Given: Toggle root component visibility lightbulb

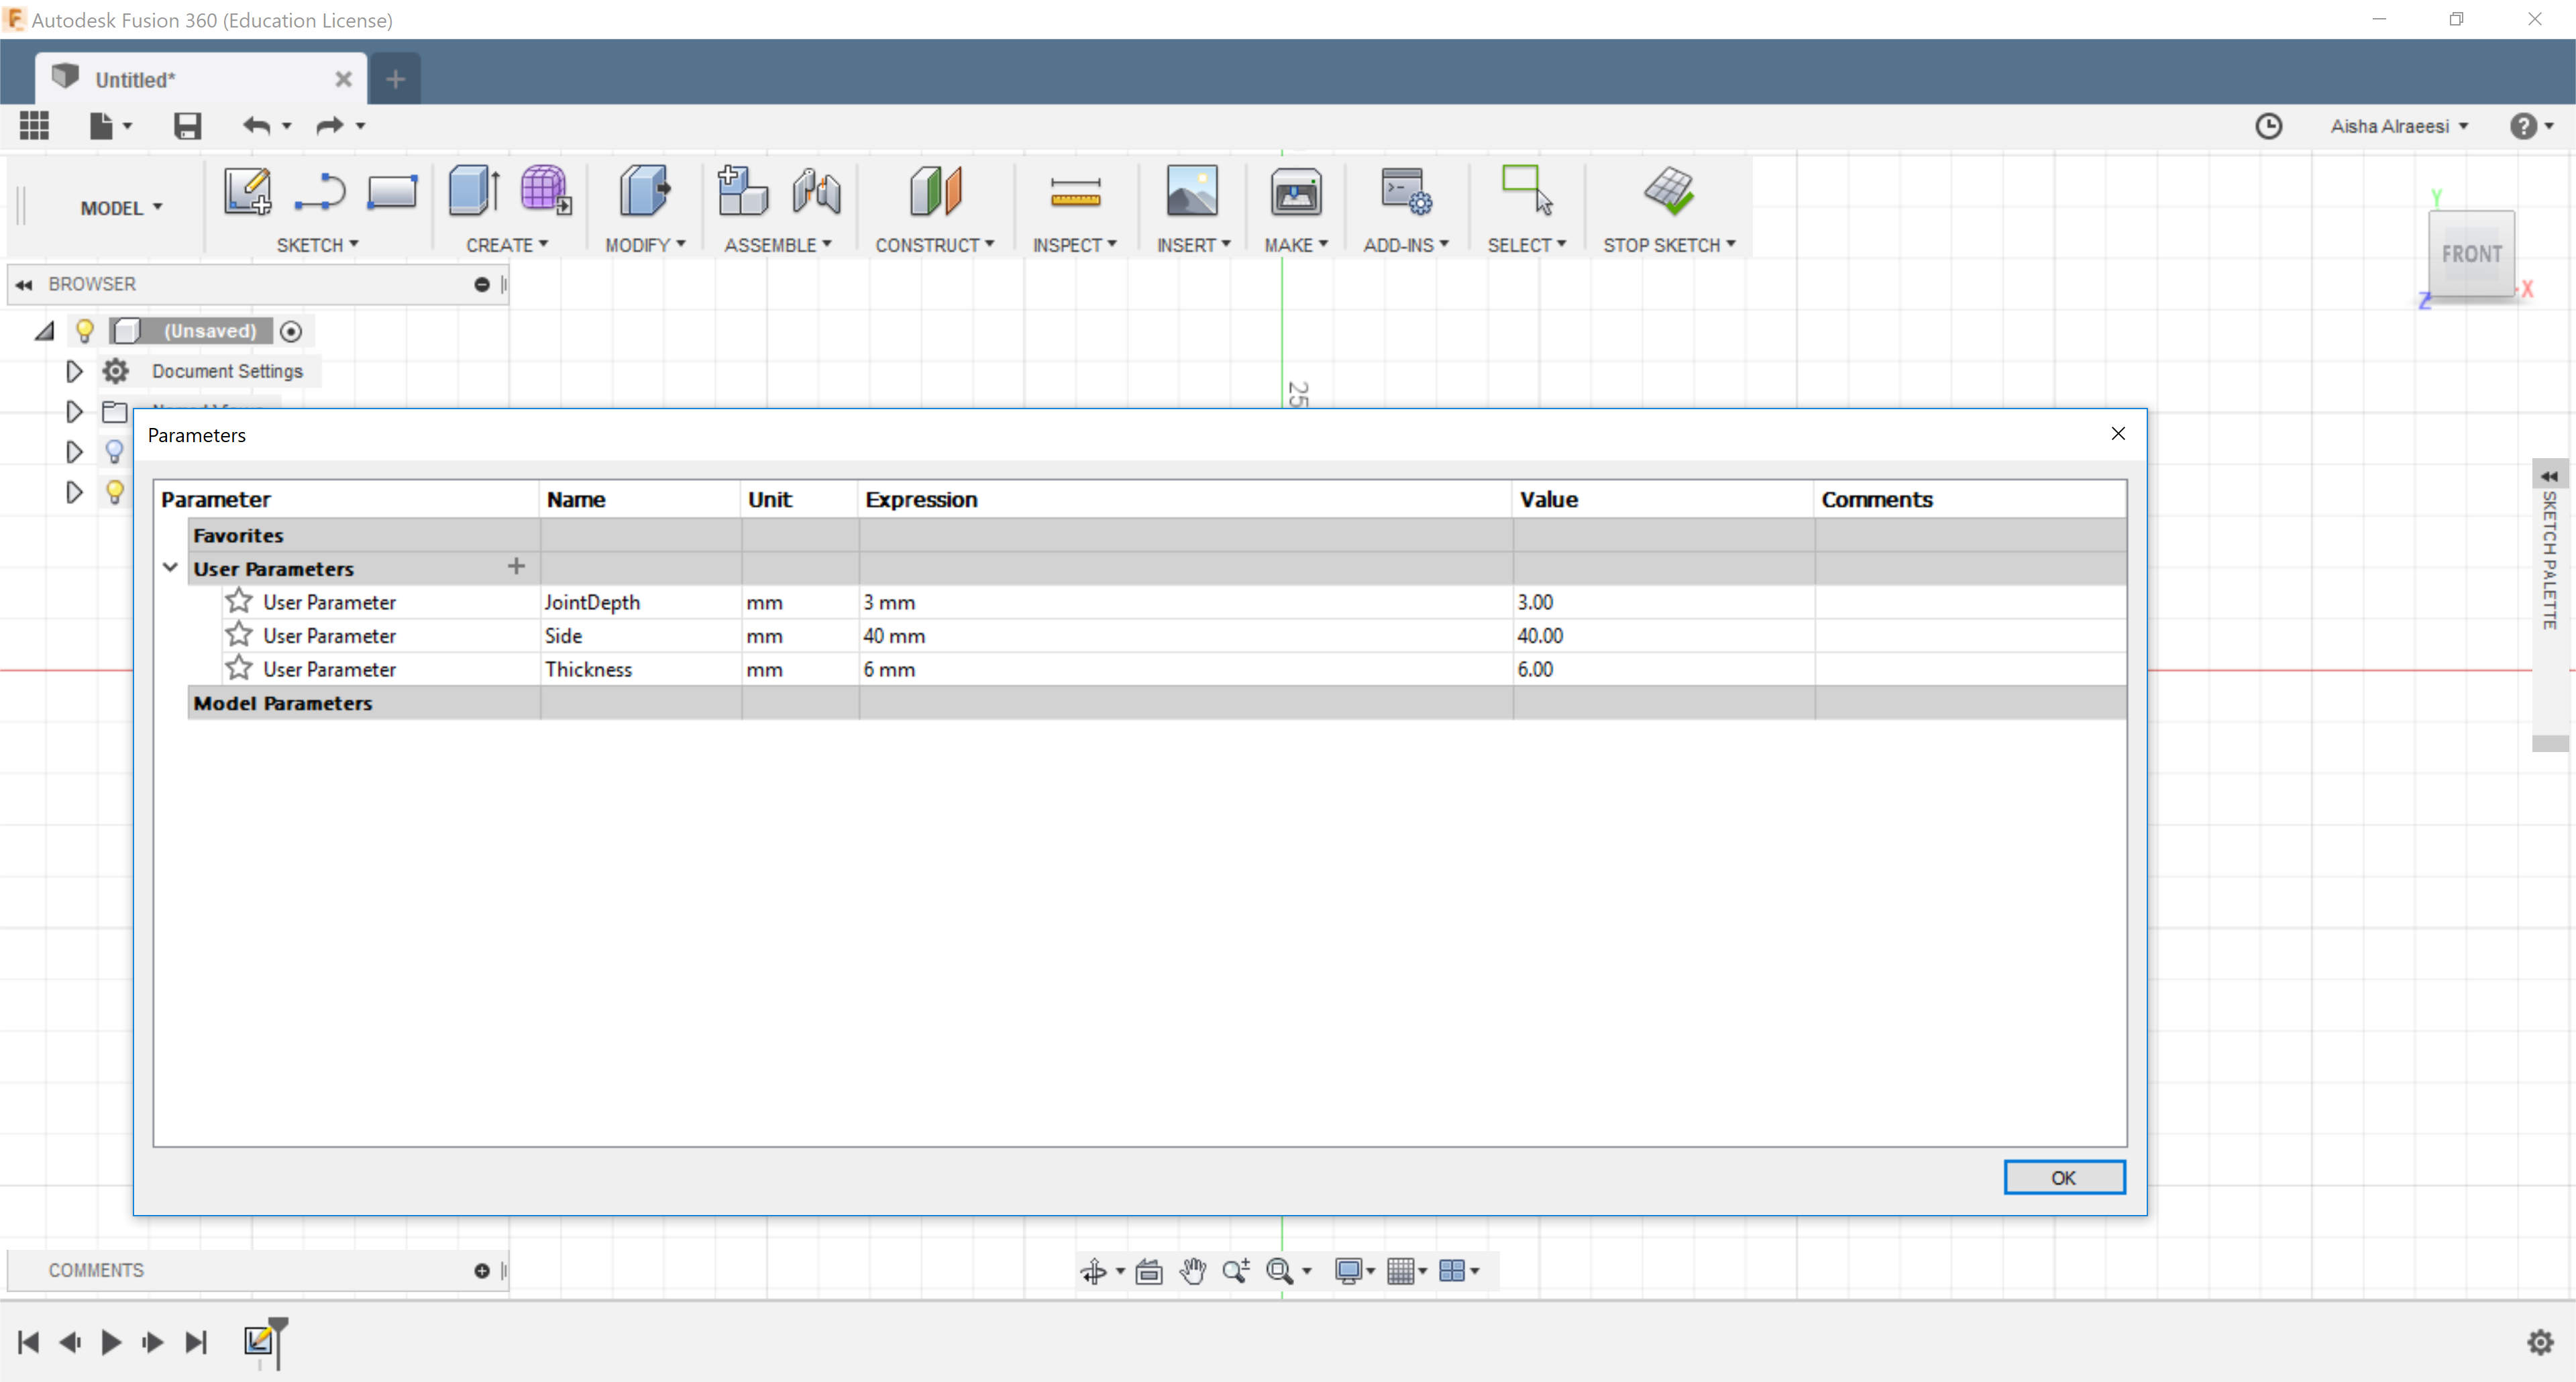Looking at the screenshot, I should [x=85, y=330].
